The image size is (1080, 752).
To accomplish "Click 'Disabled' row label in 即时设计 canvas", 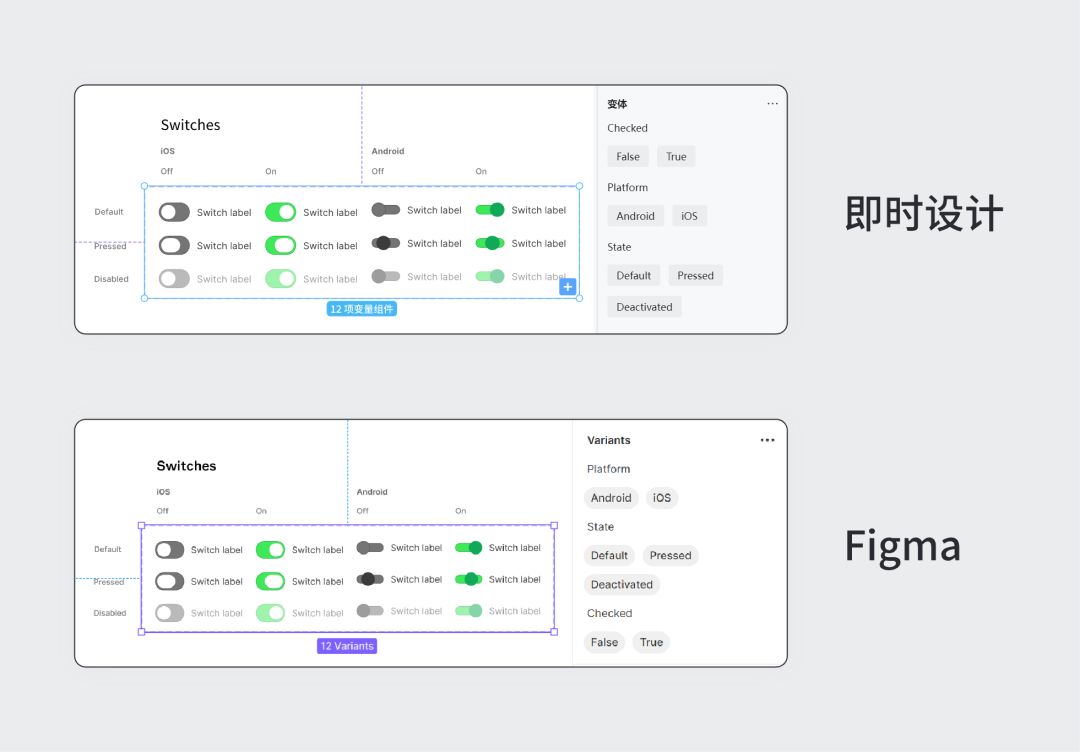I will 111,279.
